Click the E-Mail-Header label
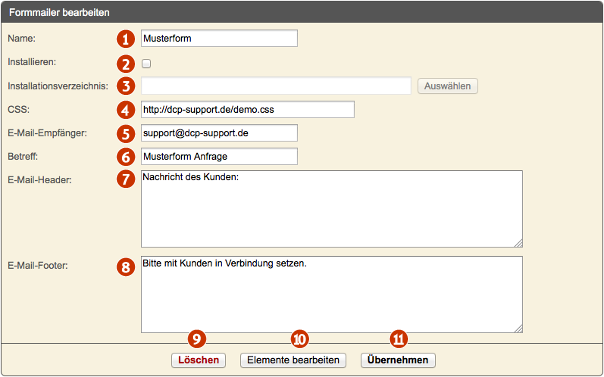 click(39, 180)
